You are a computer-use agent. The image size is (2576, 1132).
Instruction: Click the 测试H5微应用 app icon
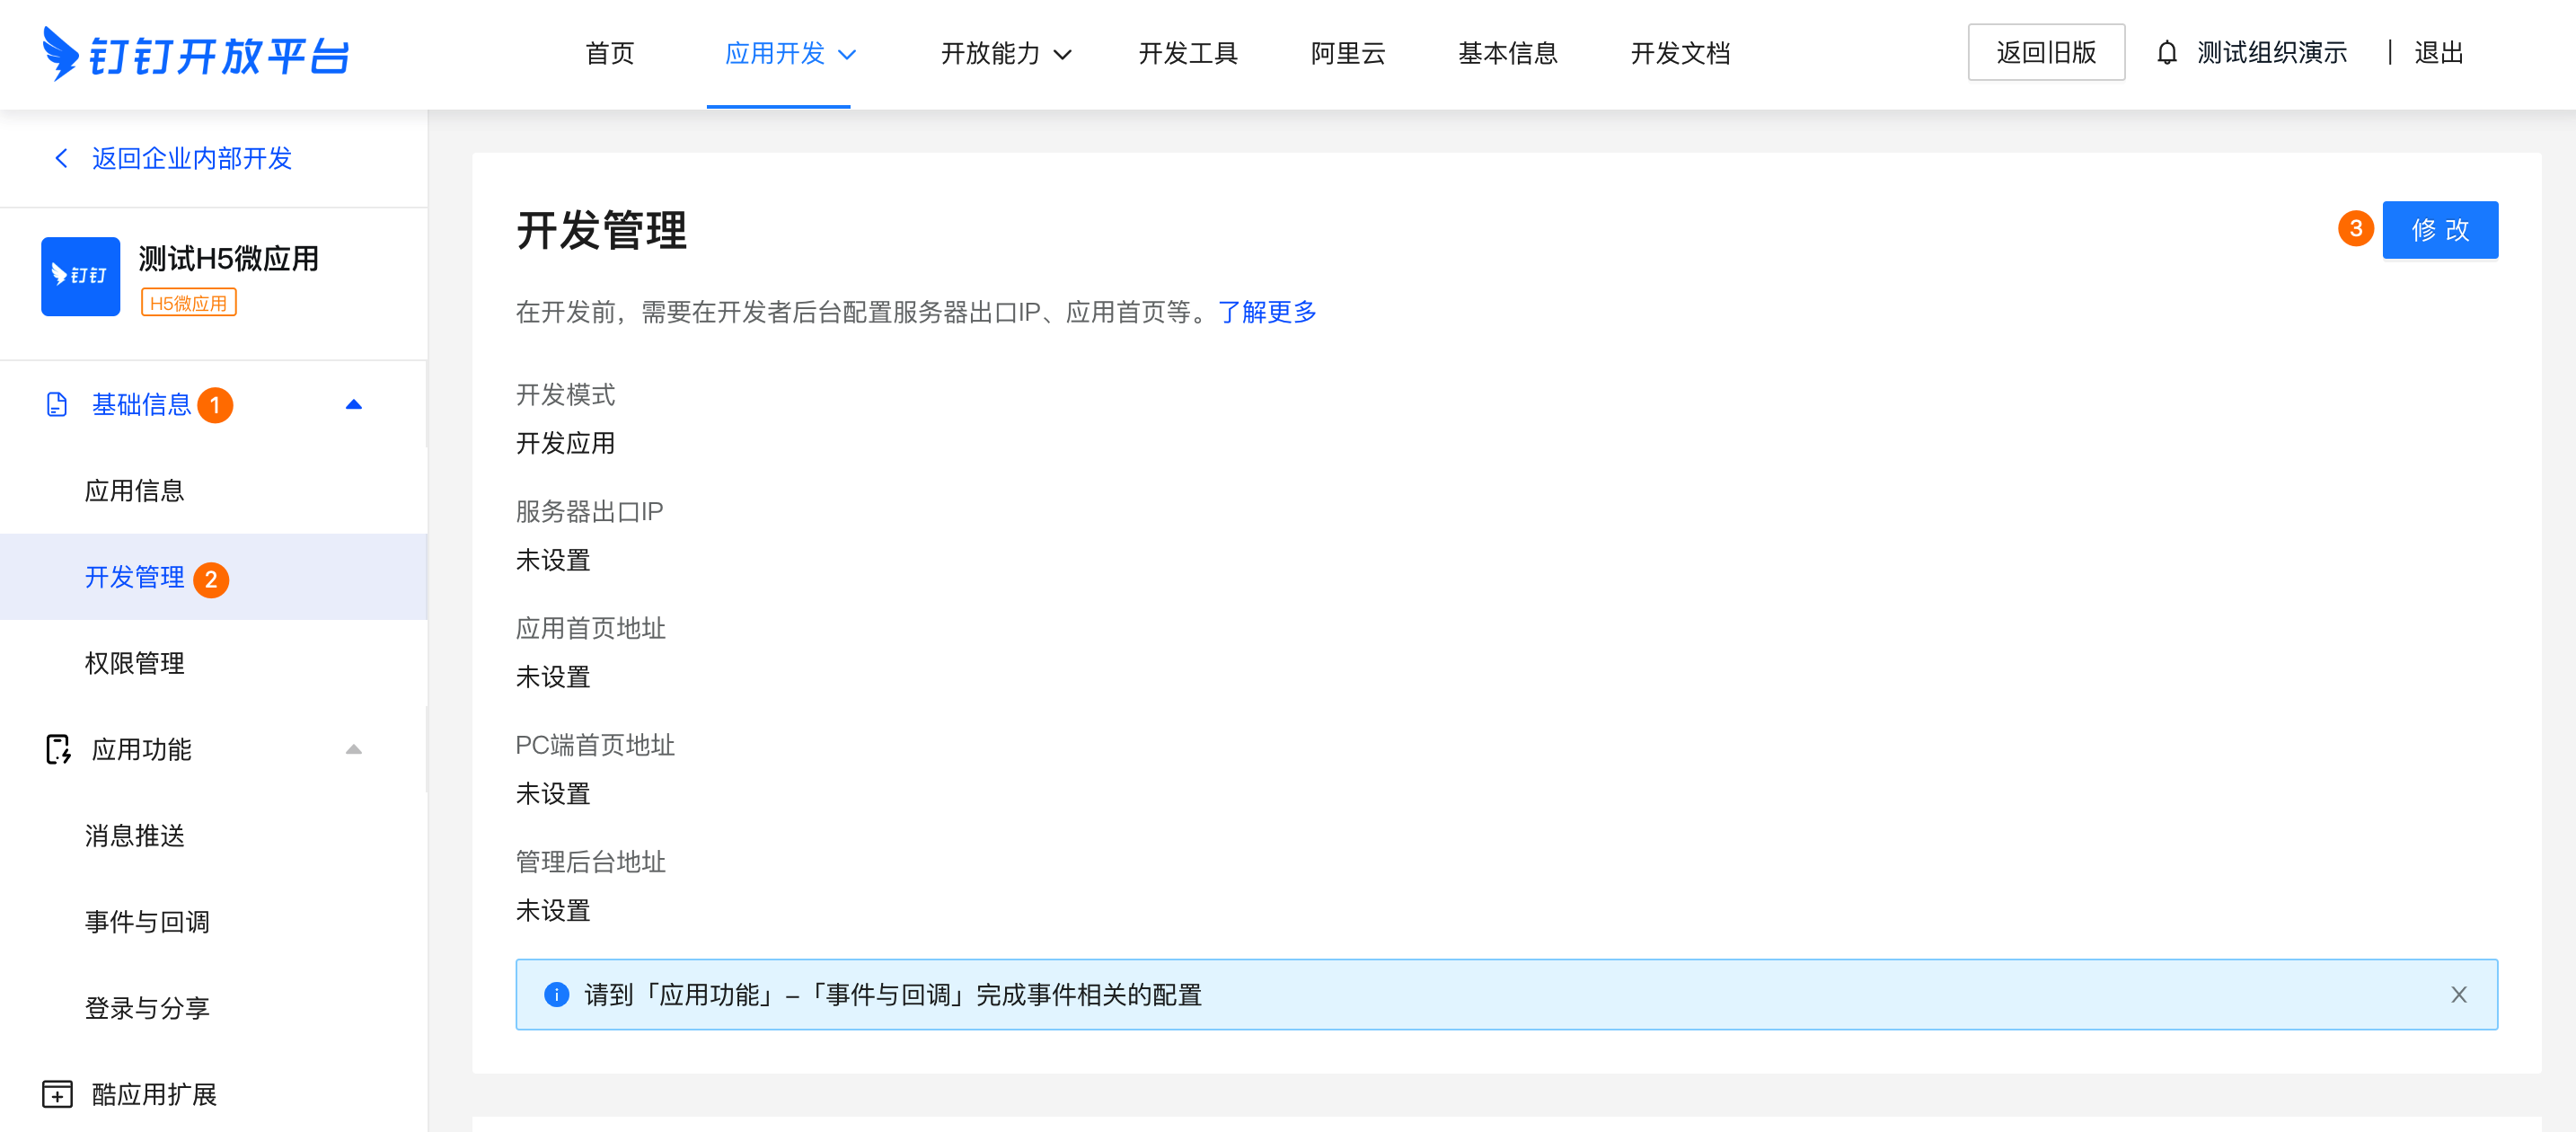[x=80, y=276]
